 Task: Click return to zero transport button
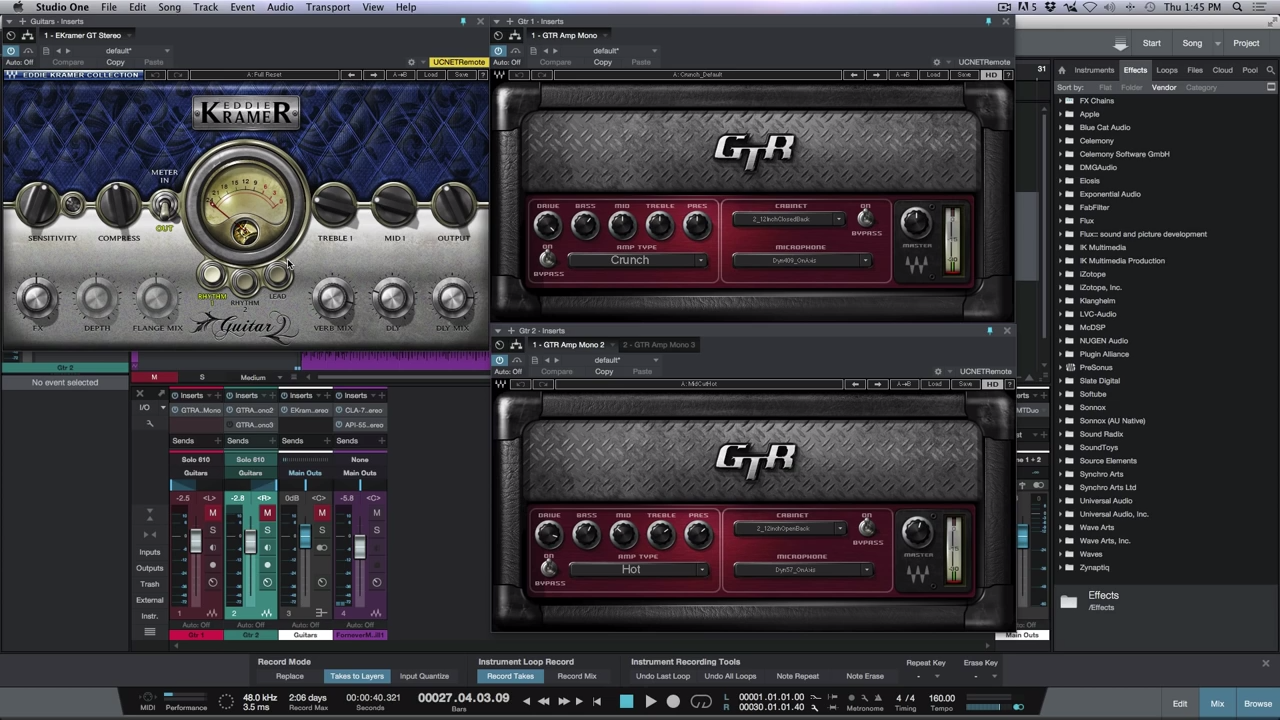tap(597, 702)
